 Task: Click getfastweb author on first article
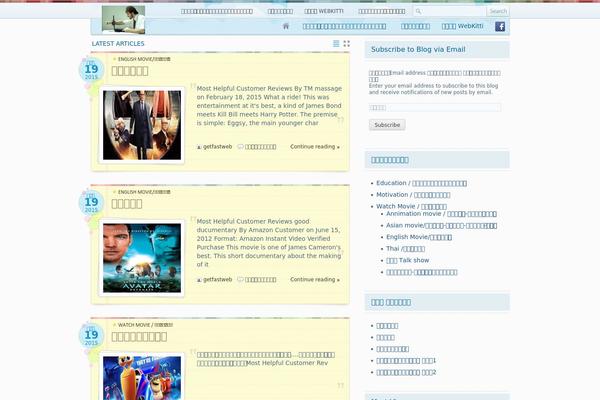tap(217, 147)
